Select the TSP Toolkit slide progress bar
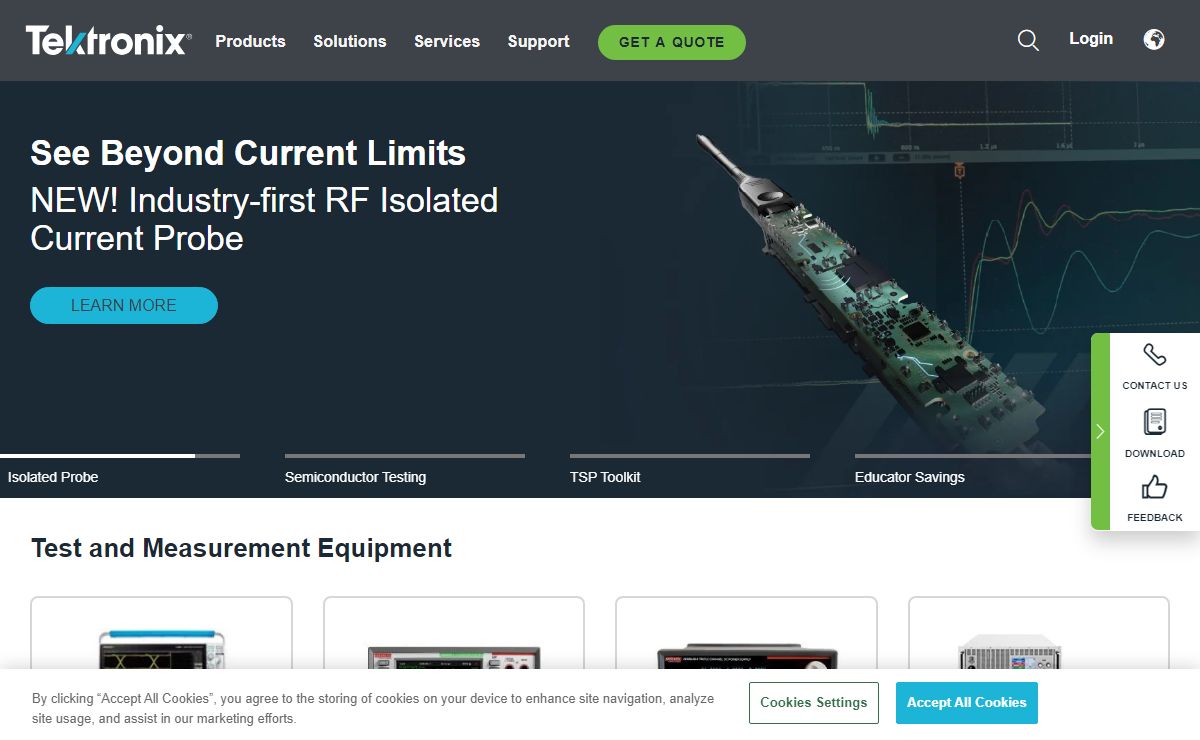This screenshot has width=1200, height=740. (x=689, y=456)
